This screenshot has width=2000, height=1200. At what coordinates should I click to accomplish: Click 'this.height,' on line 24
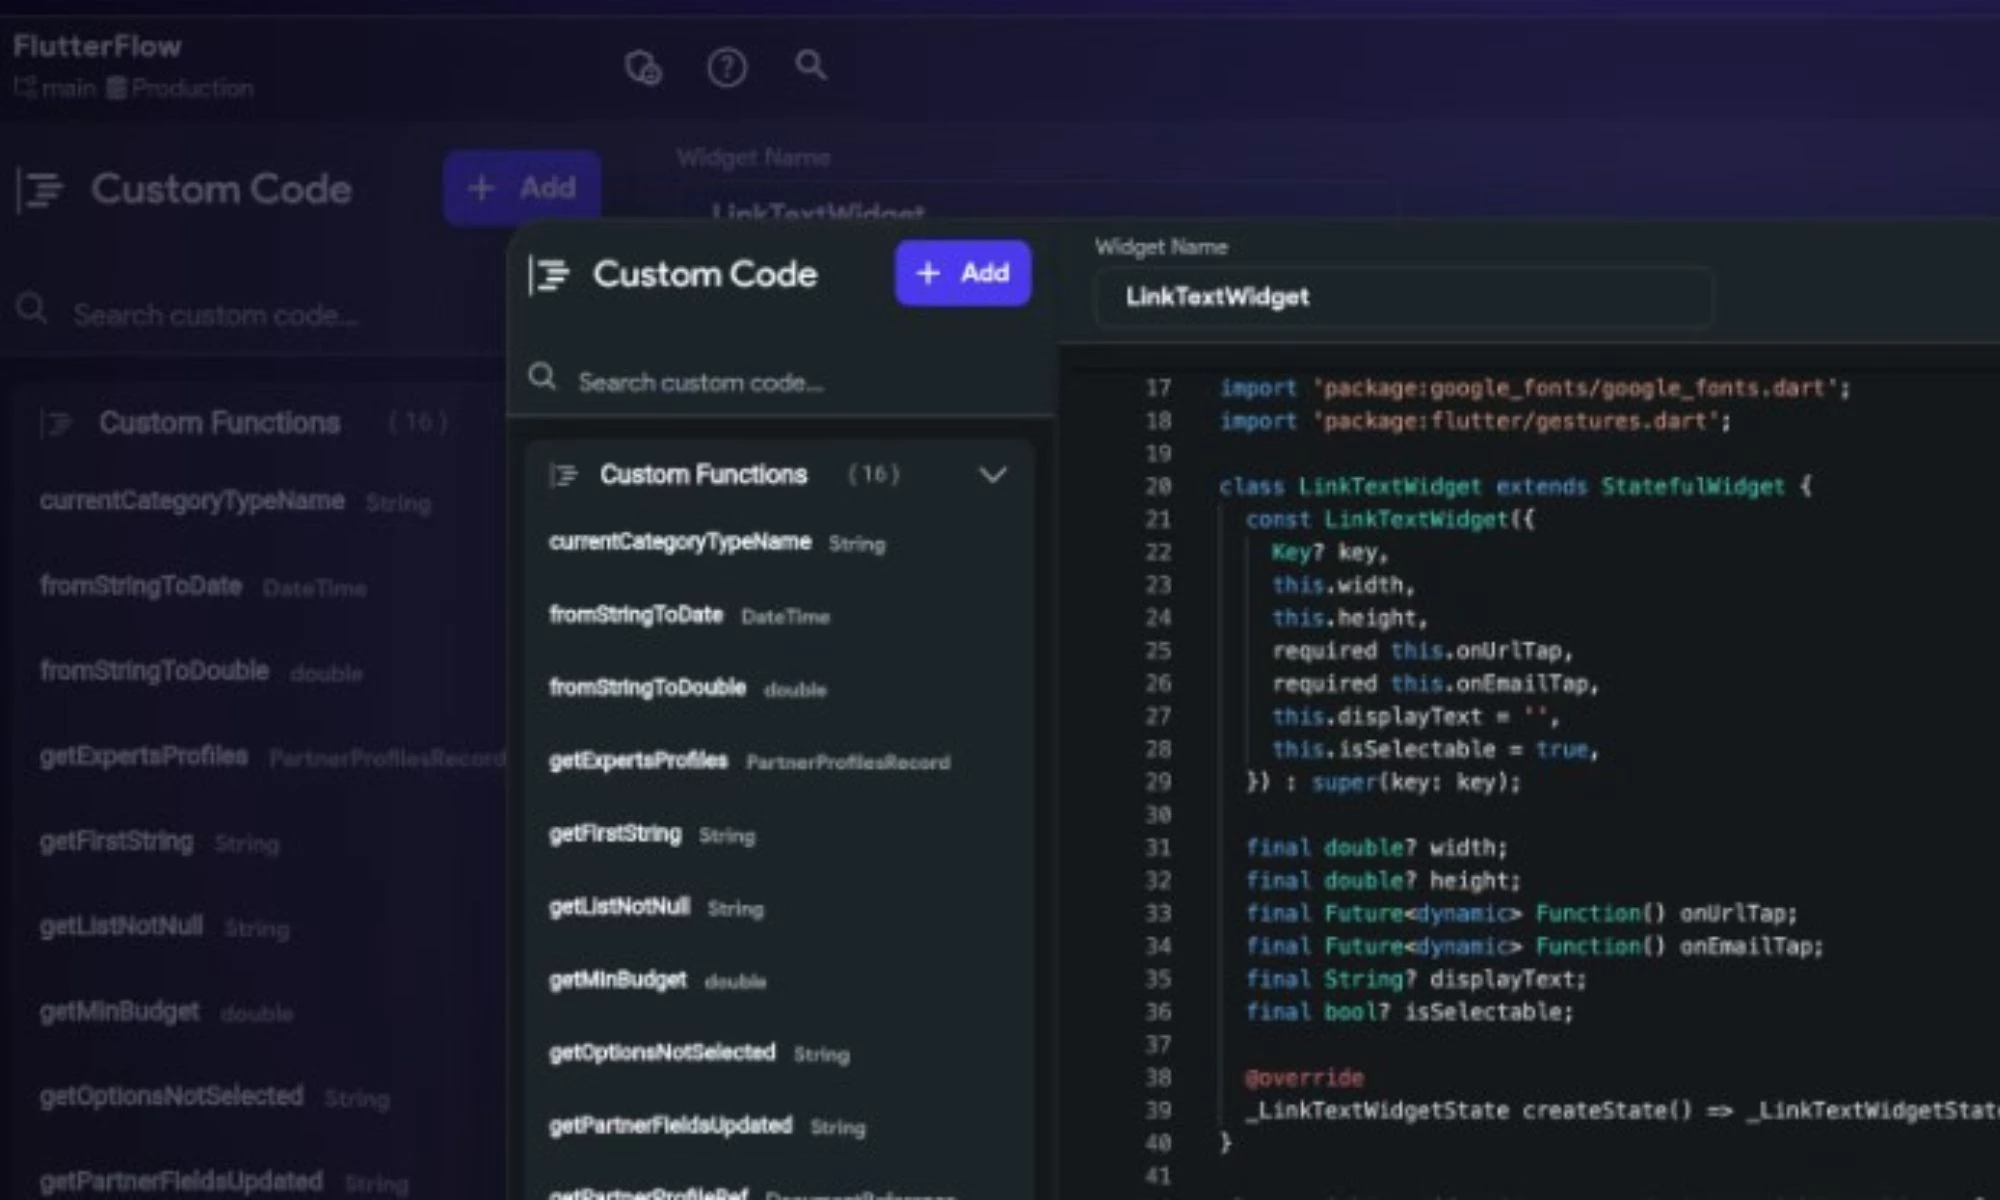1350,618
